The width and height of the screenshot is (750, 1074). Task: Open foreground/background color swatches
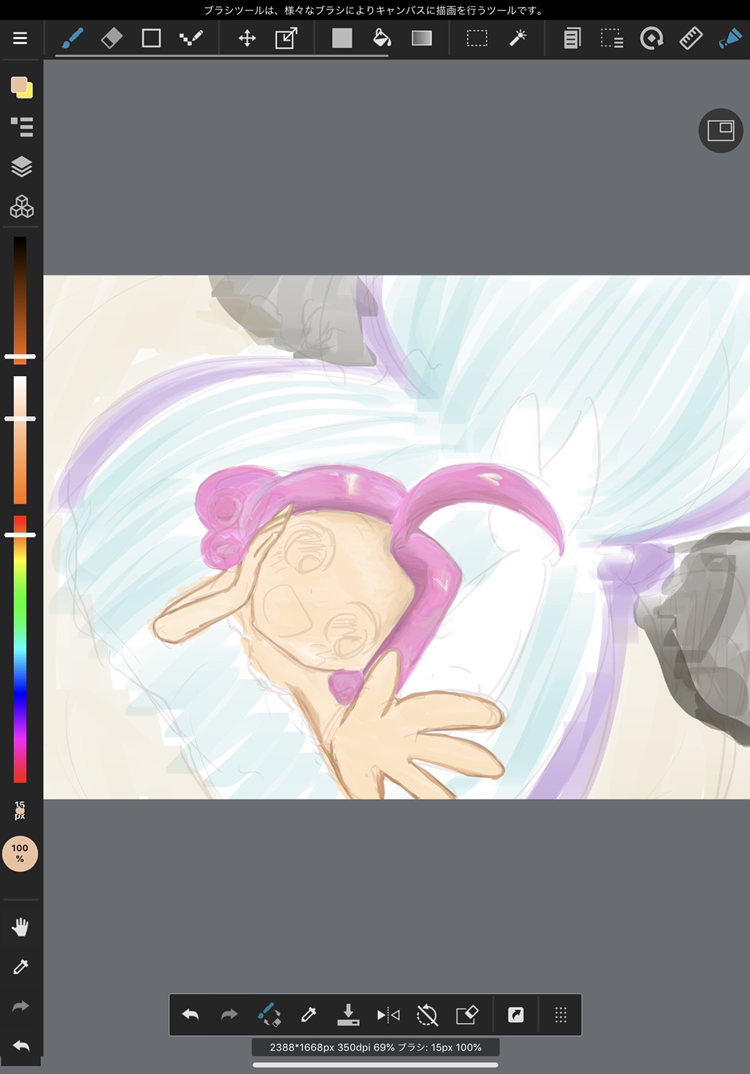pyautogui.click(x=21, y=87)
